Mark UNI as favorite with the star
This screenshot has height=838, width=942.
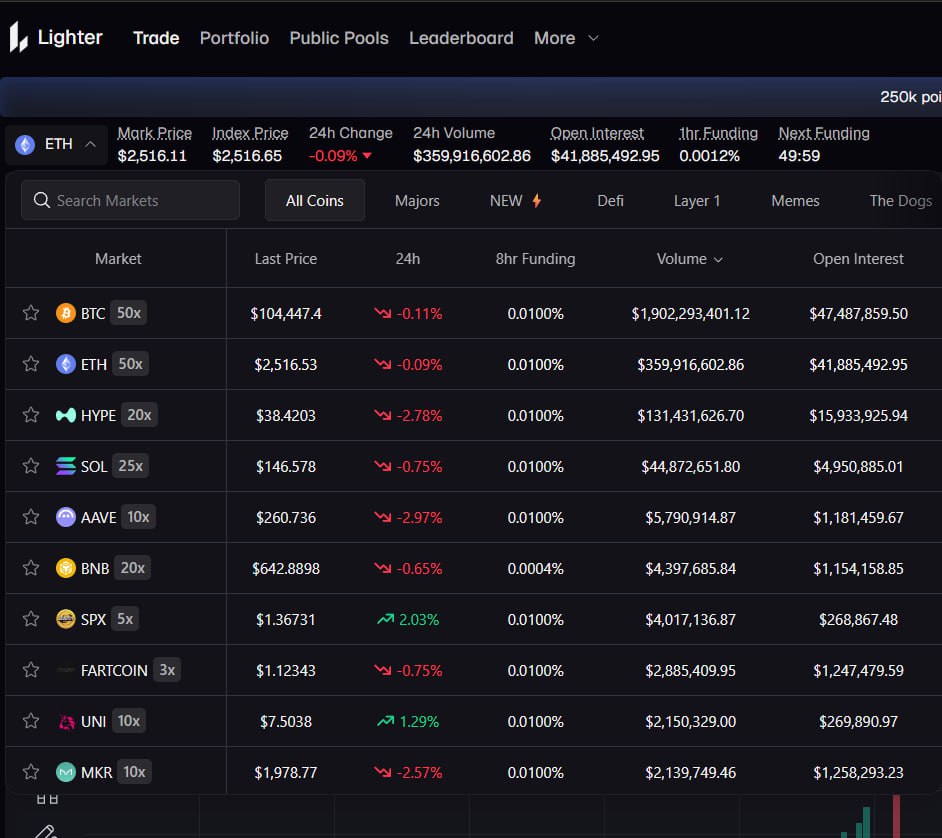31,721
